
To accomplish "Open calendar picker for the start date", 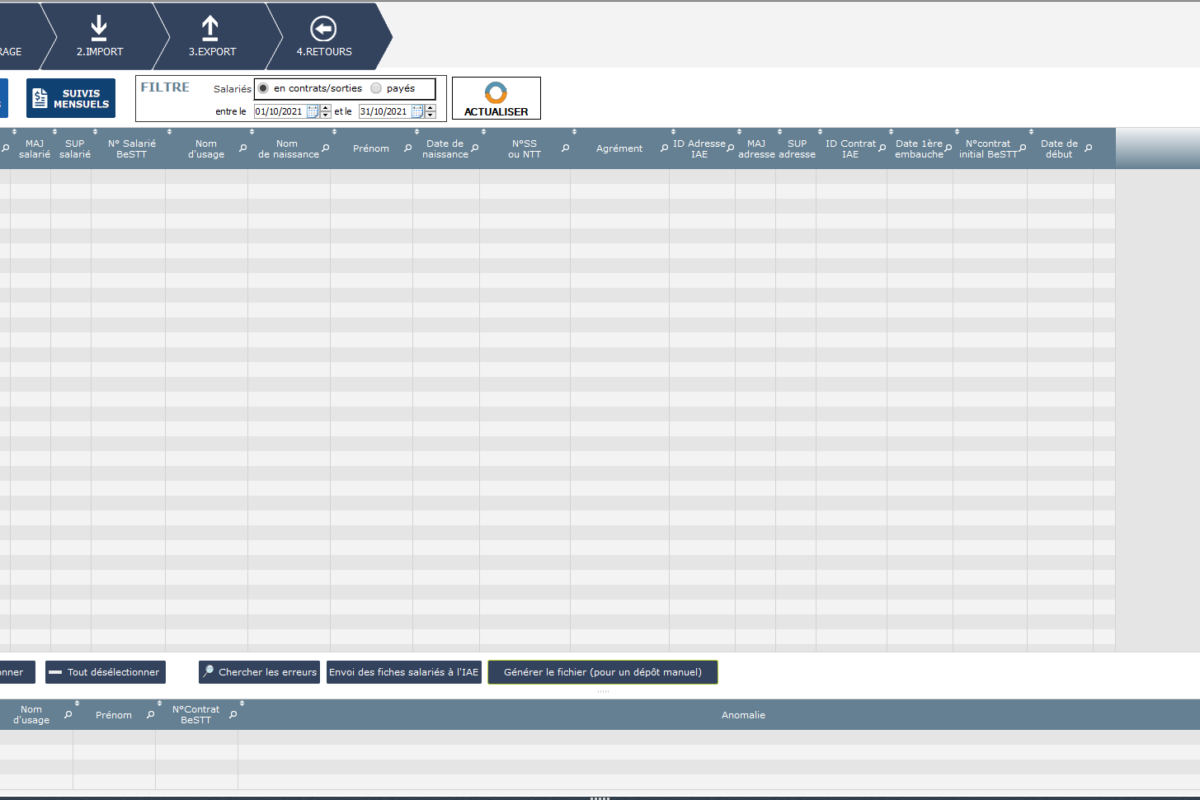I will click(313, 112).
